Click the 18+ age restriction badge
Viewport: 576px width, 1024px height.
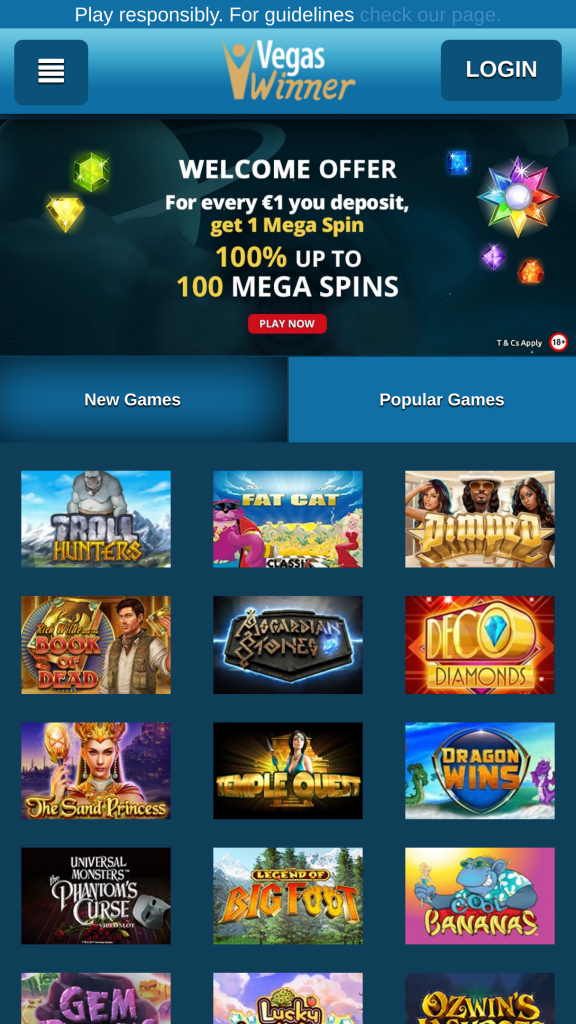[558, 342]
